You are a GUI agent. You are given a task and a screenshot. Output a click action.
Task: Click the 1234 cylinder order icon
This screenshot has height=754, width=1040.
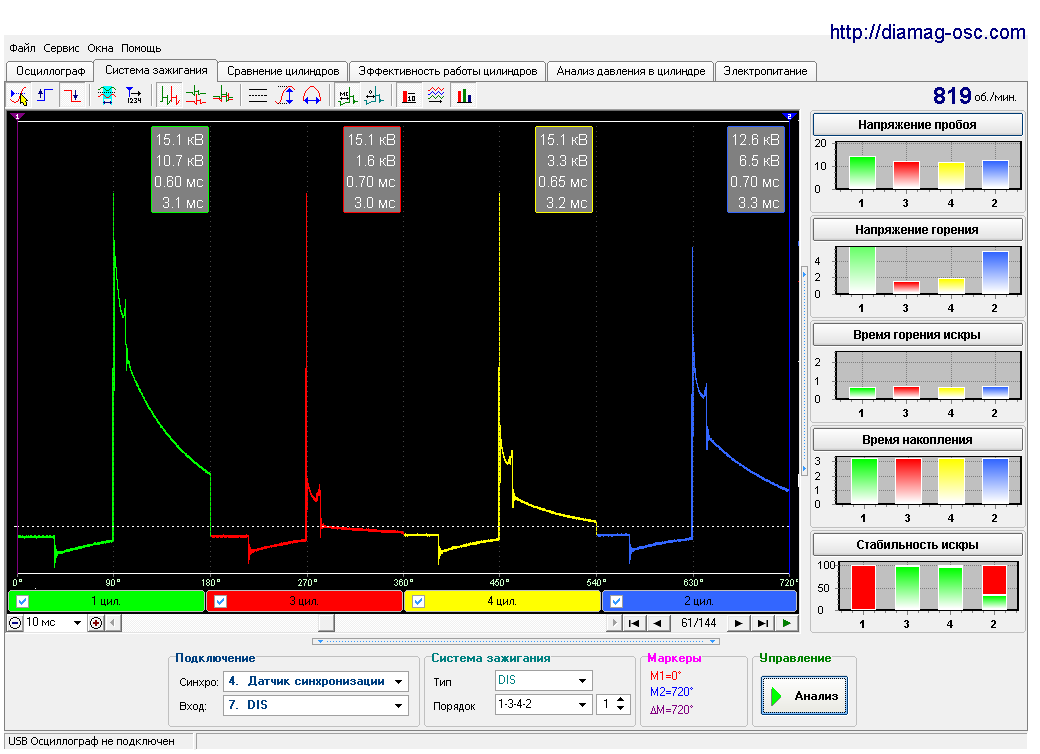coord(133,96)
